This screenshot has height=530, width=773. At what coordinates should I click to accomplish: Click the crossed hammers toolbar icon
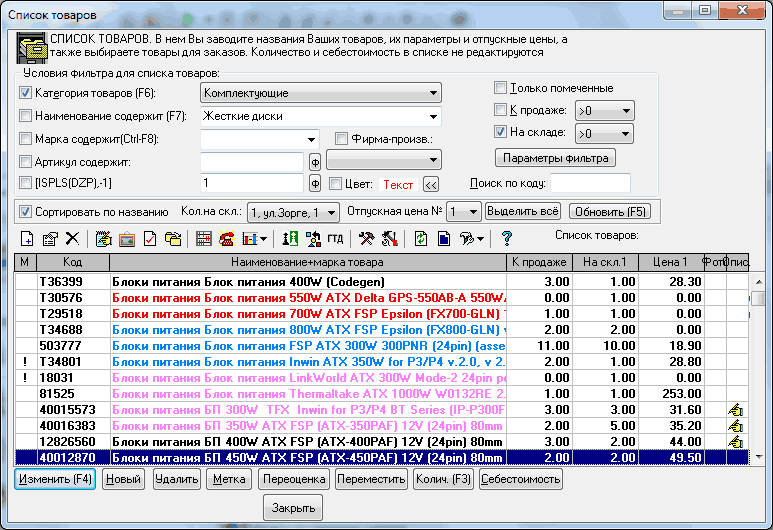[x=366, y=238]
